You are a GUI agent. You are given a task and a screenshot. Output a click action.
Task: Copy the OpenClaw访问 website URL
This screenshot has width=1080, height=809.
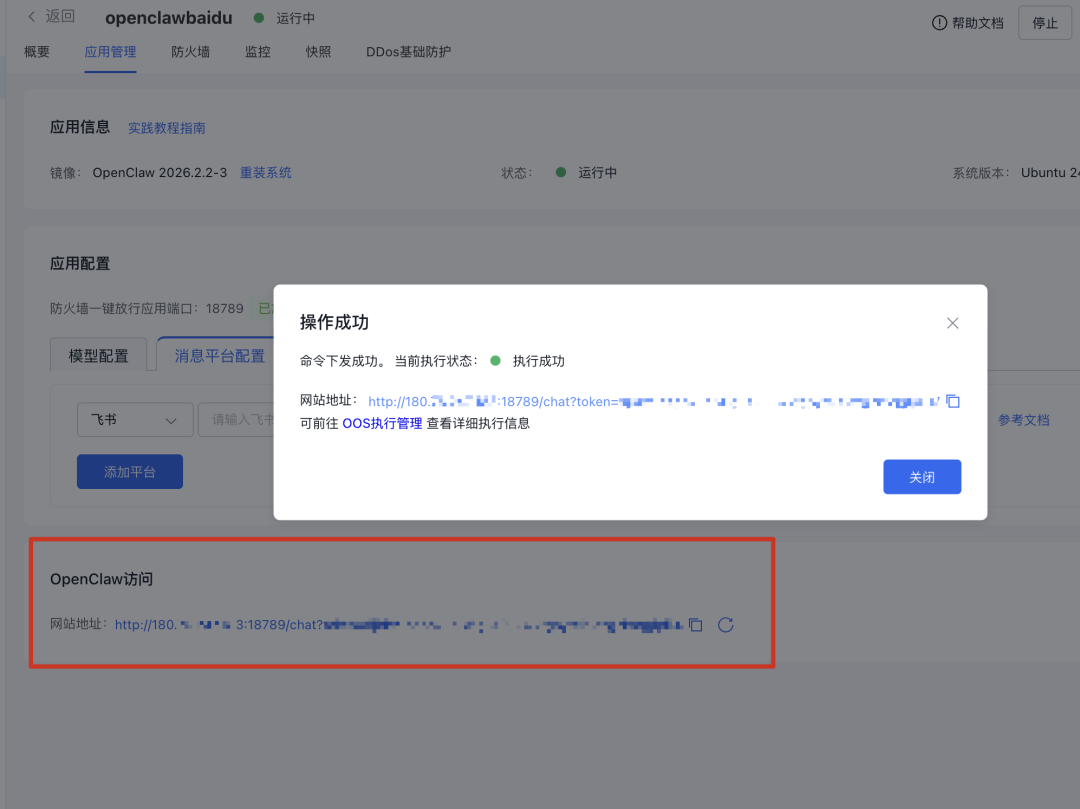[696, 624]
